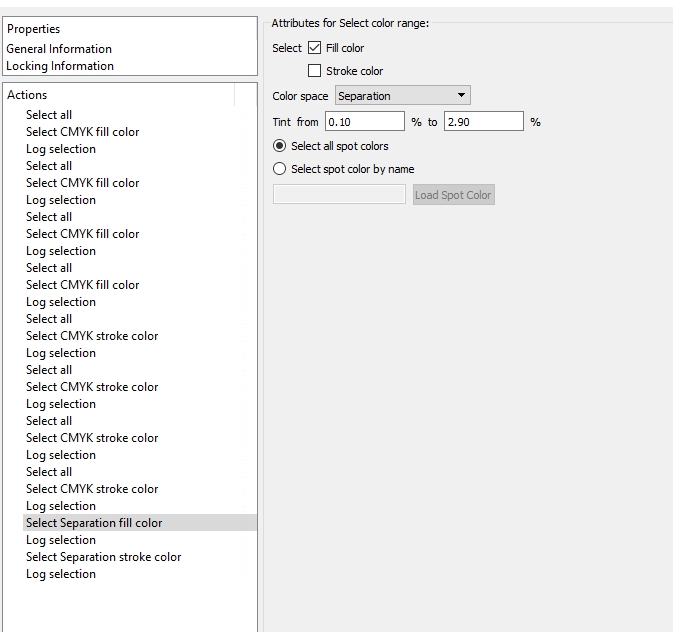Viewport: 673px width, 632px height.
Task: Click the Tint to value field
Action: coord(483,122)
